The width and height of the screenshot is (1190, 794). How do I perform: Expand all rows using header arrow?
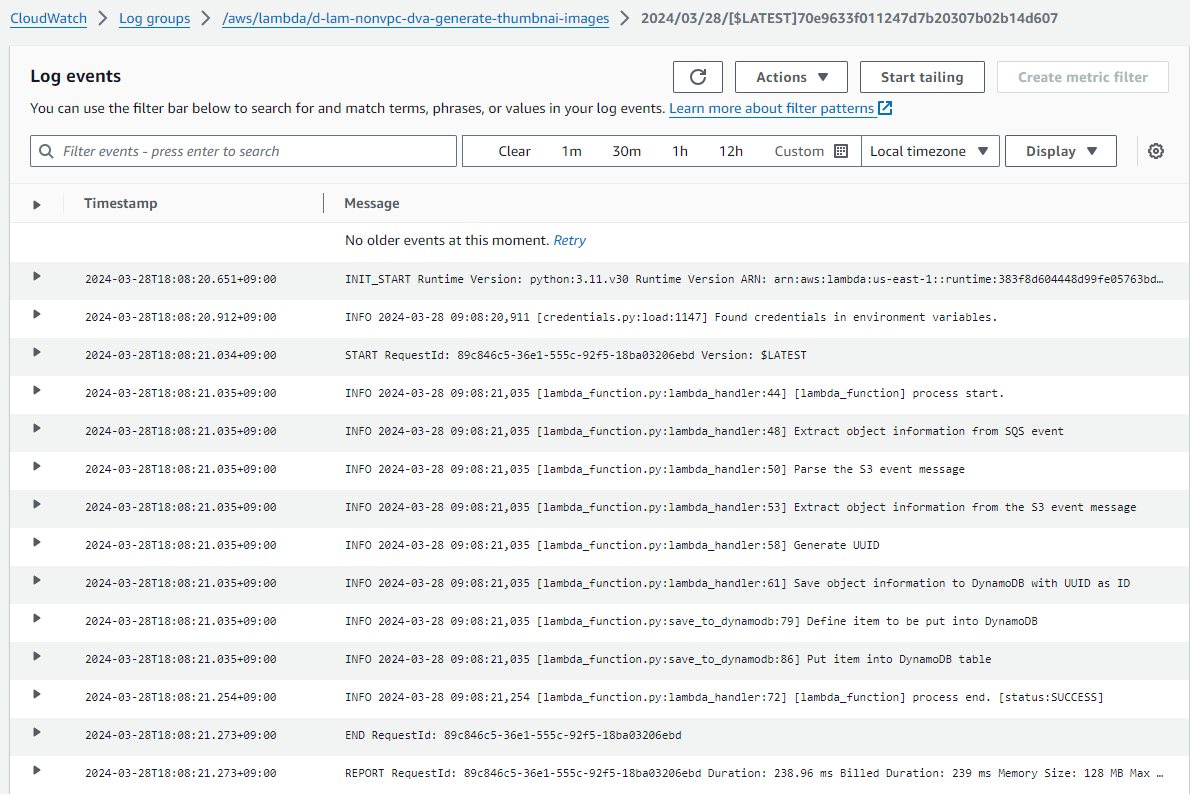click(x=37, y=204)
